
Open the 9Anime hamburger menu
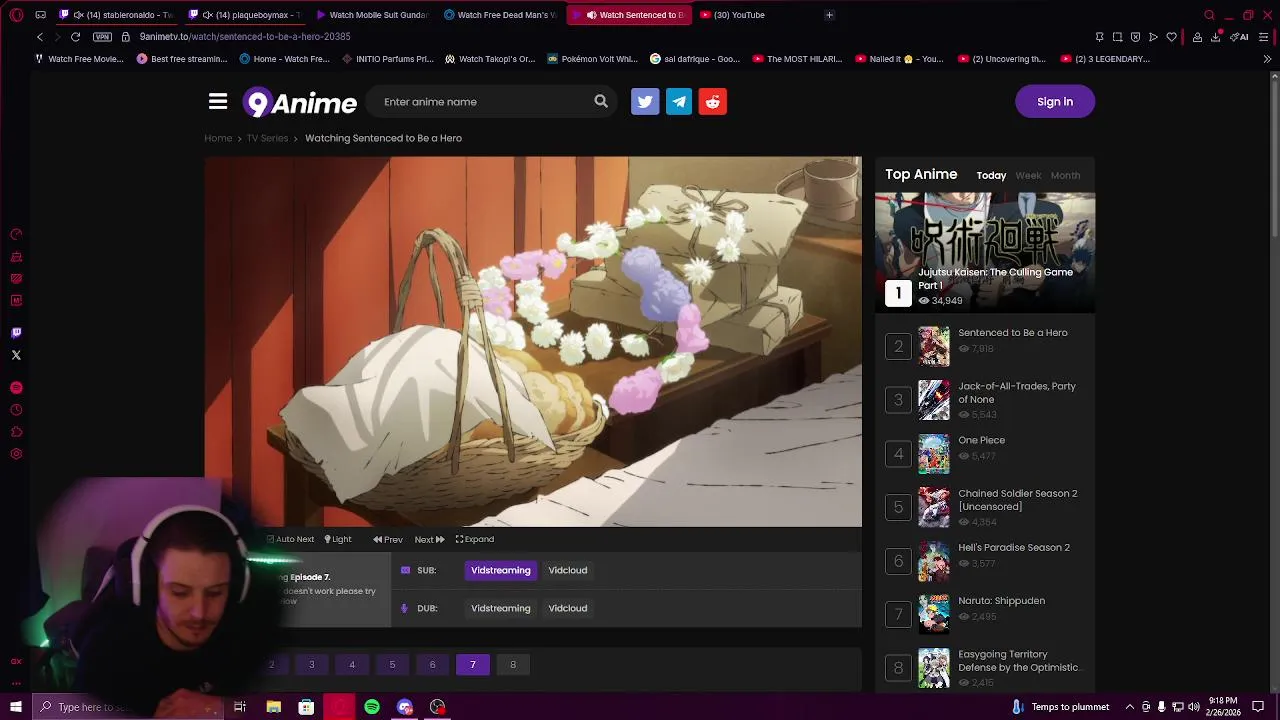[x=218, y=101]
